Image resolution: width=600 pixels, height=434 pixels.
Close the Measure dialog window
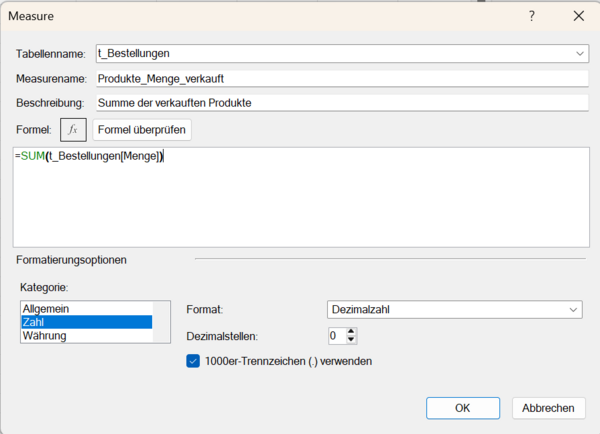coord(578,16)
